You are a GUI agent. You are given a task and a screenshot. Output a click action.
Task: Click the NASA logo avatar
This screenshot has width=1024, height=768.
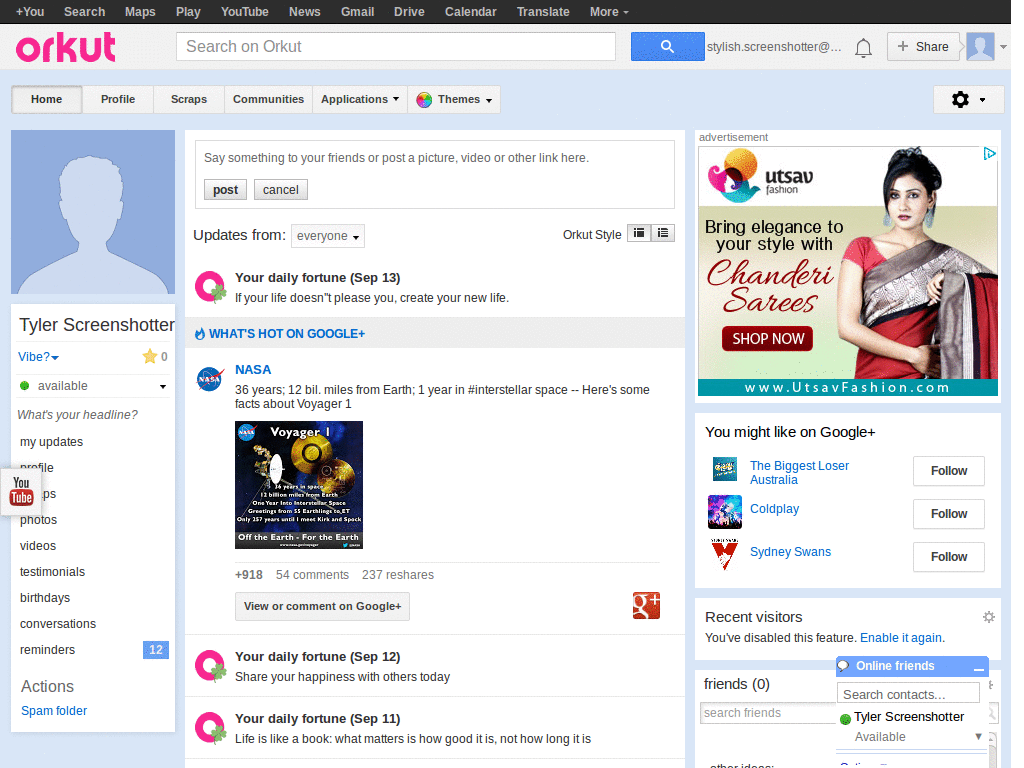(210, 379)
